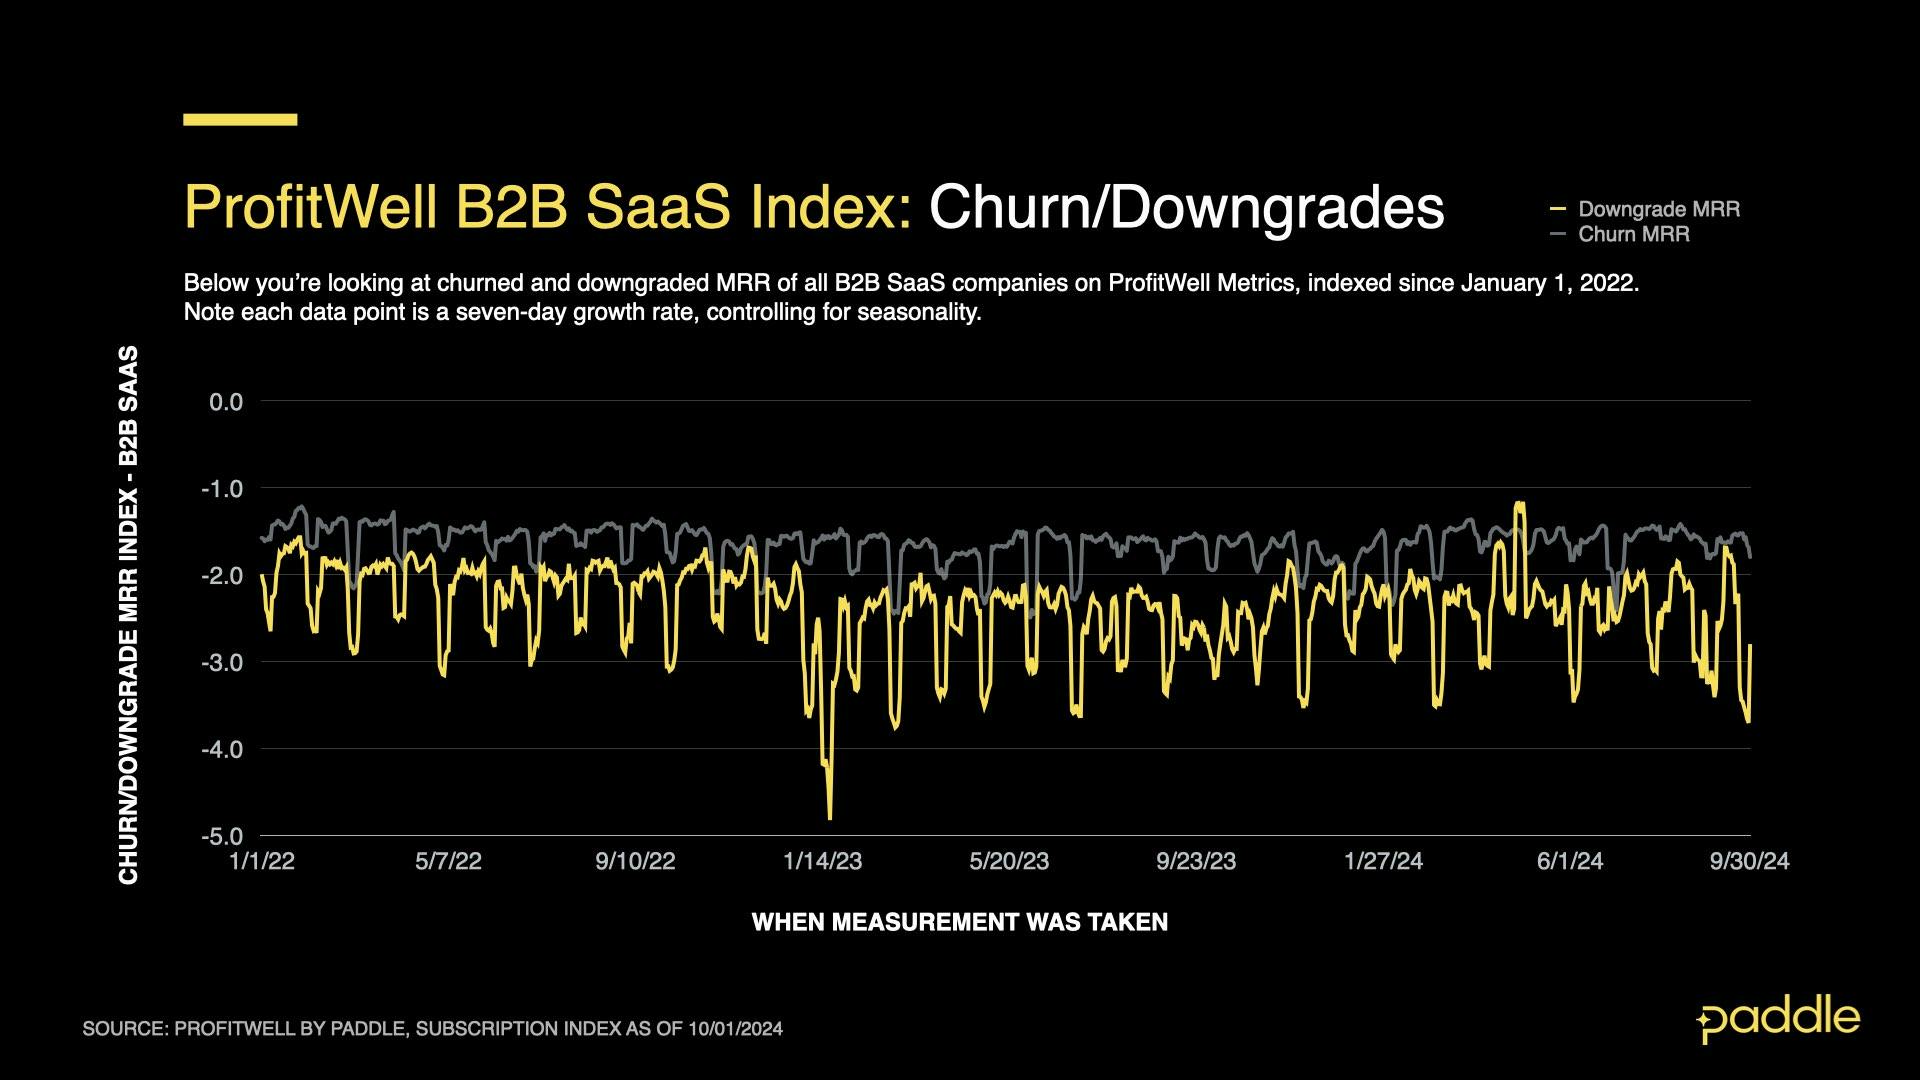Screen dimensions: 1920x1080
Task: Click the 5/20/23 x-axis date label
Action: click(1009, 861)
